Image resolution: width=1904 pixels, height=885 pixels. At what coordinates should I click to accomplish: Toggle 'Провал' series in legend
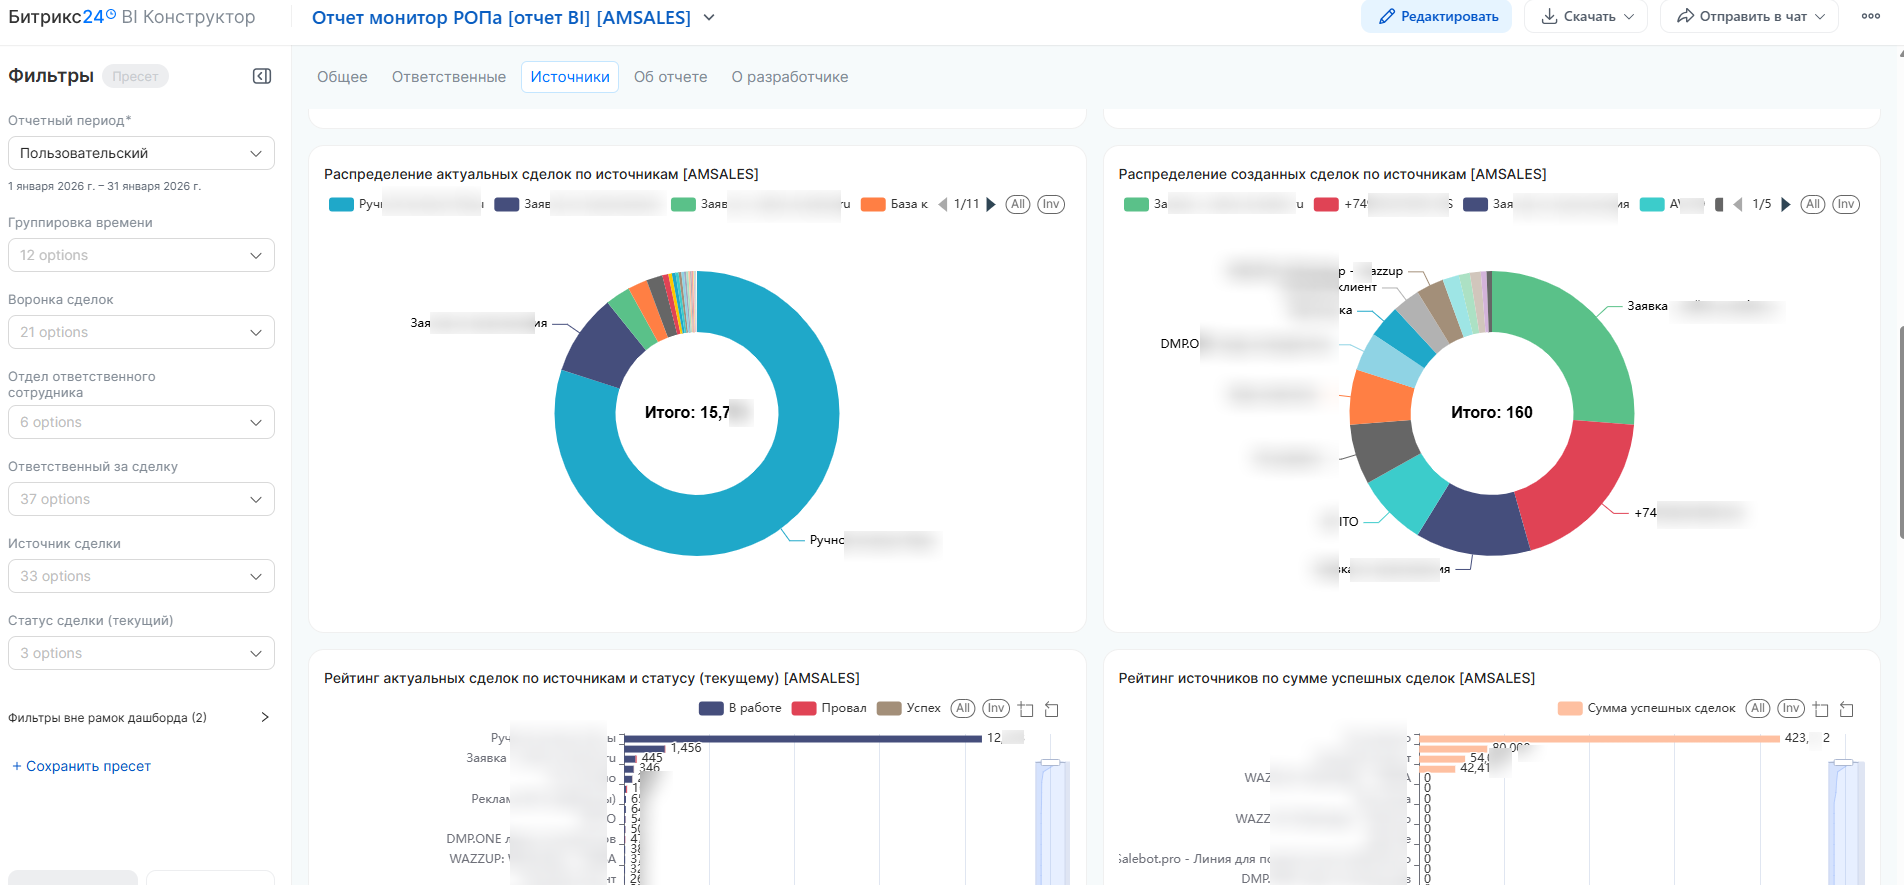(x=830, y=708)
